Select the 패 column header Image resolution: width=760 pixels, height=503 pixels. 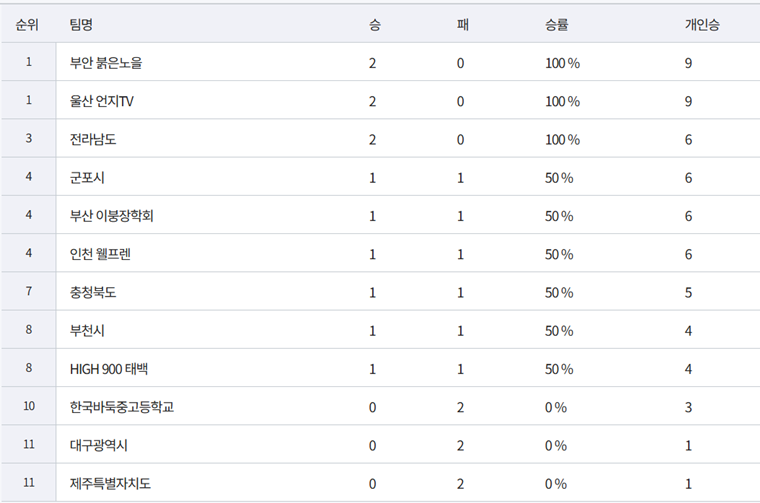[x=462, y=24]
